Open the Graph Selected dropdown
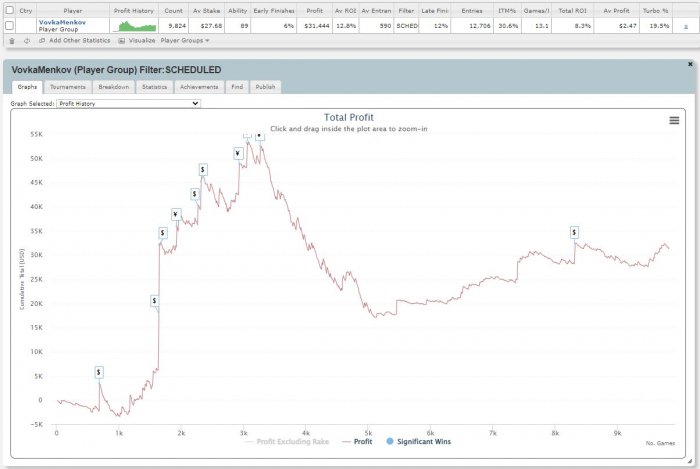The height and width of the screenshot is (469, 700). 129,104
